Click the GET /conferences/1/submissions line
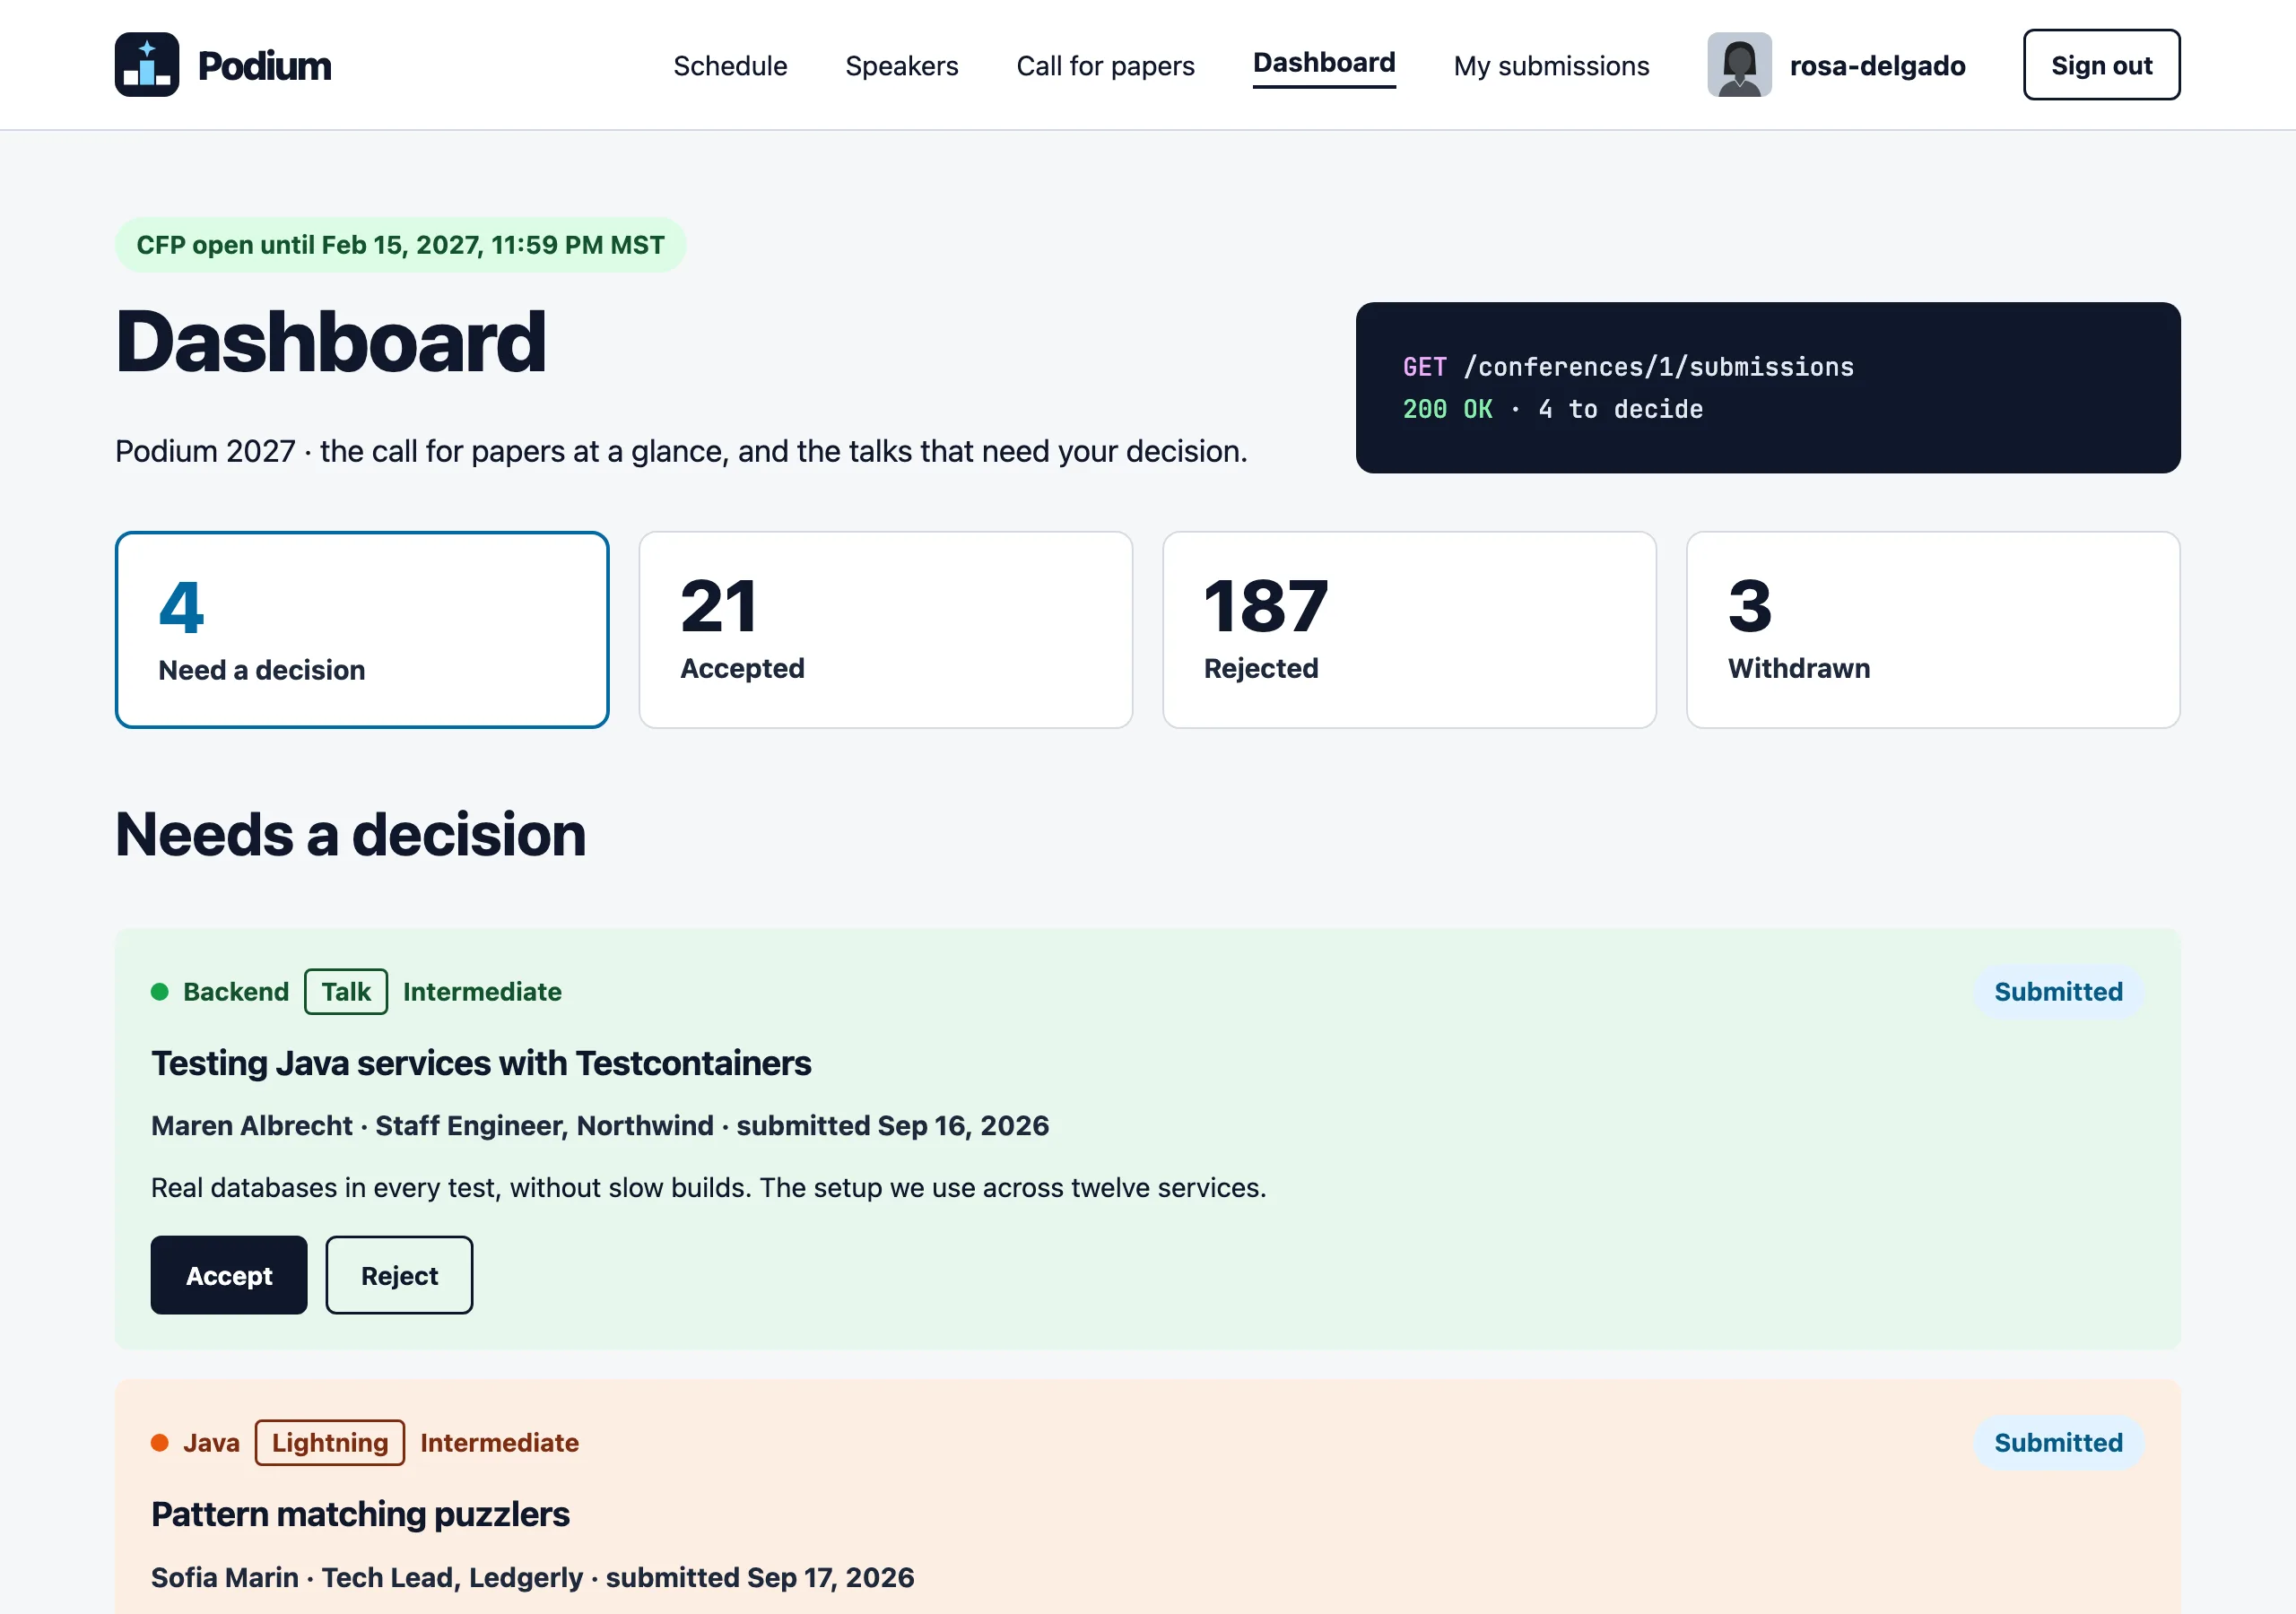Image resolution: width=2296 pixels, height=1614 pixels. point(1628,367)
